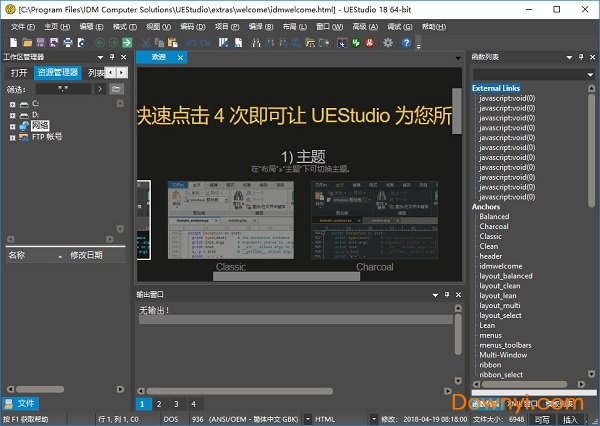The width and height of the screenshot is (600, 426).
Task: Click the Save As disk icon
Action: (54, 42)
